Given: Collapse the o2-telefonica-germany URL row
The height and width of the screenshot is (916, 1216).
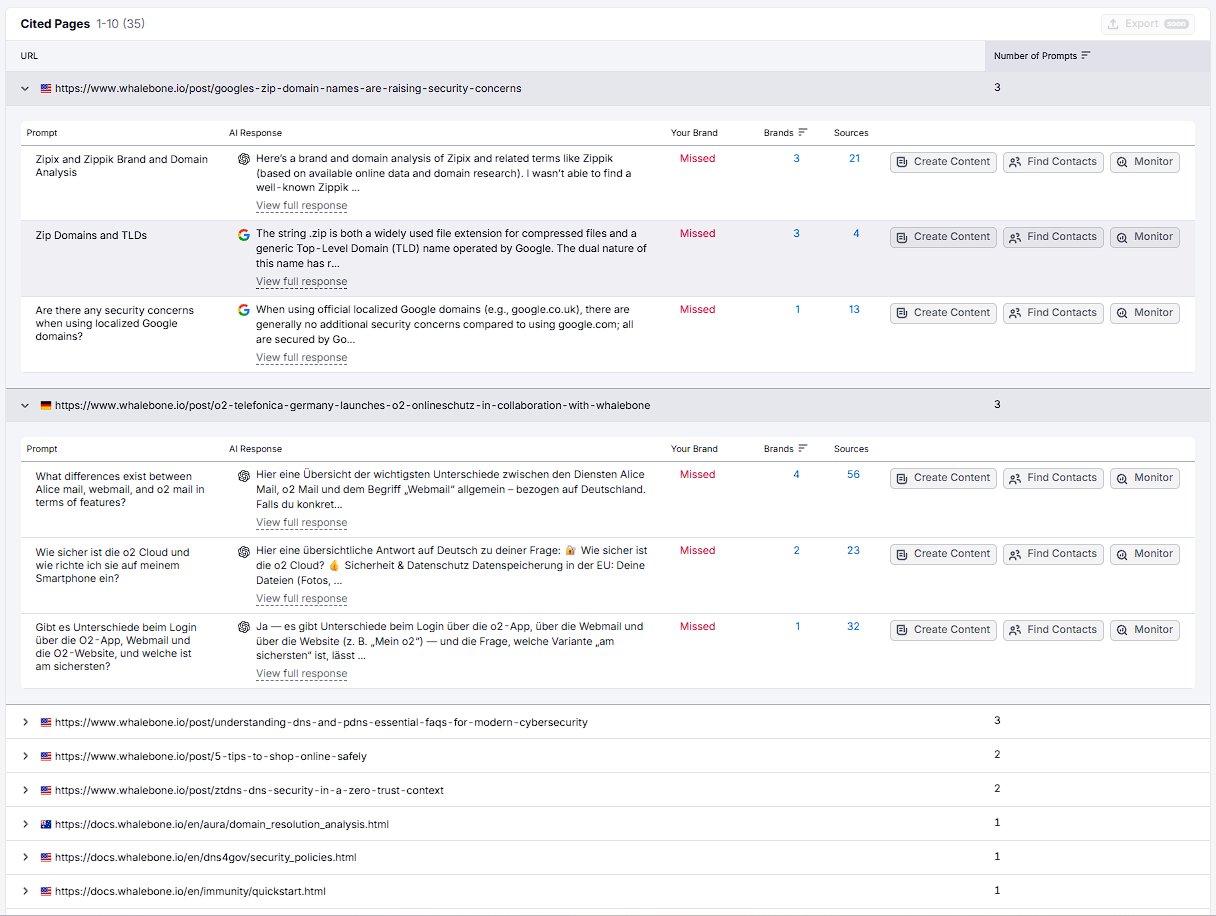Looking at the screenshot, I should click(x=25, y=405).
